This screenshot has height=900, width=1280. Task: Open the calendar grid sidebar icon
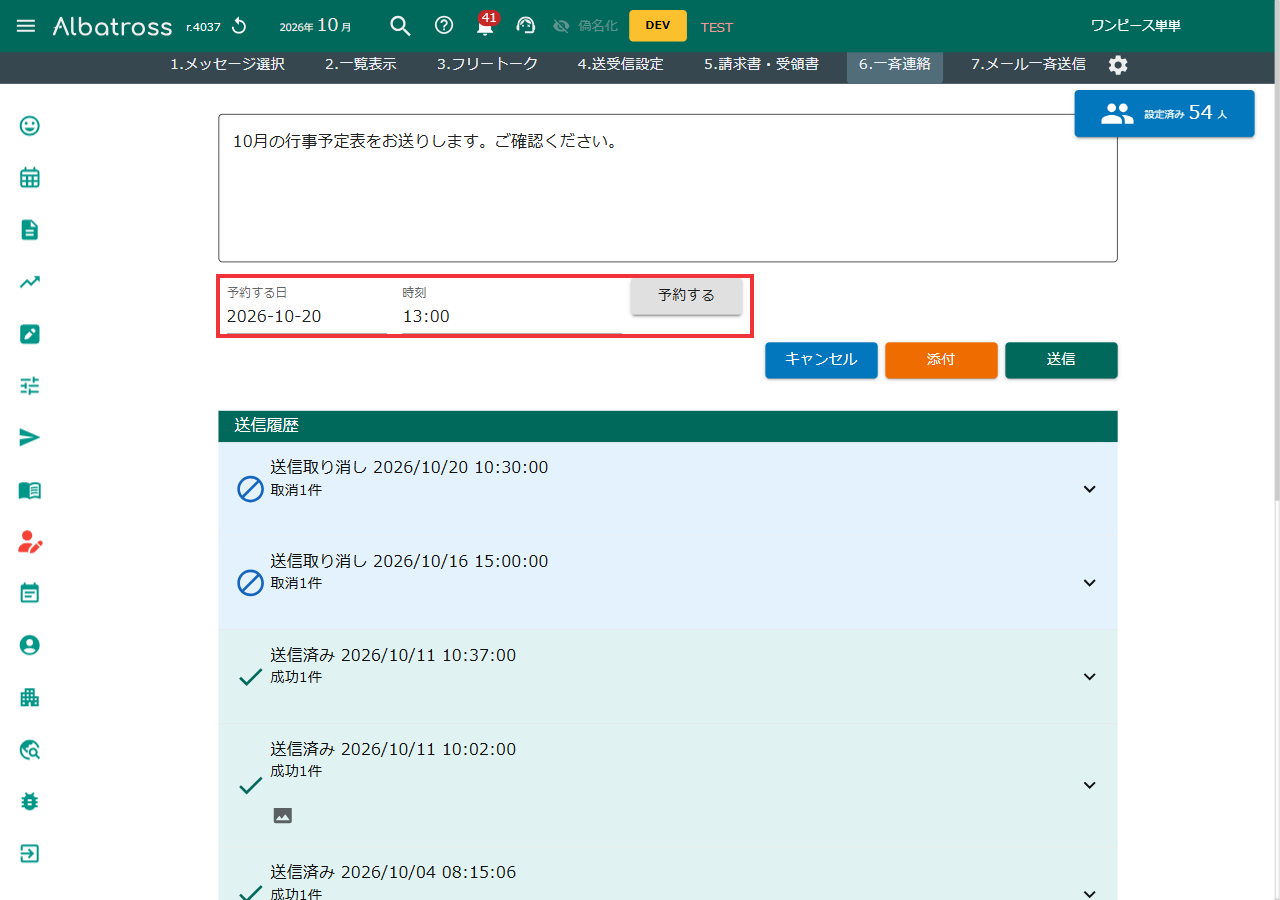click(30, 178)
